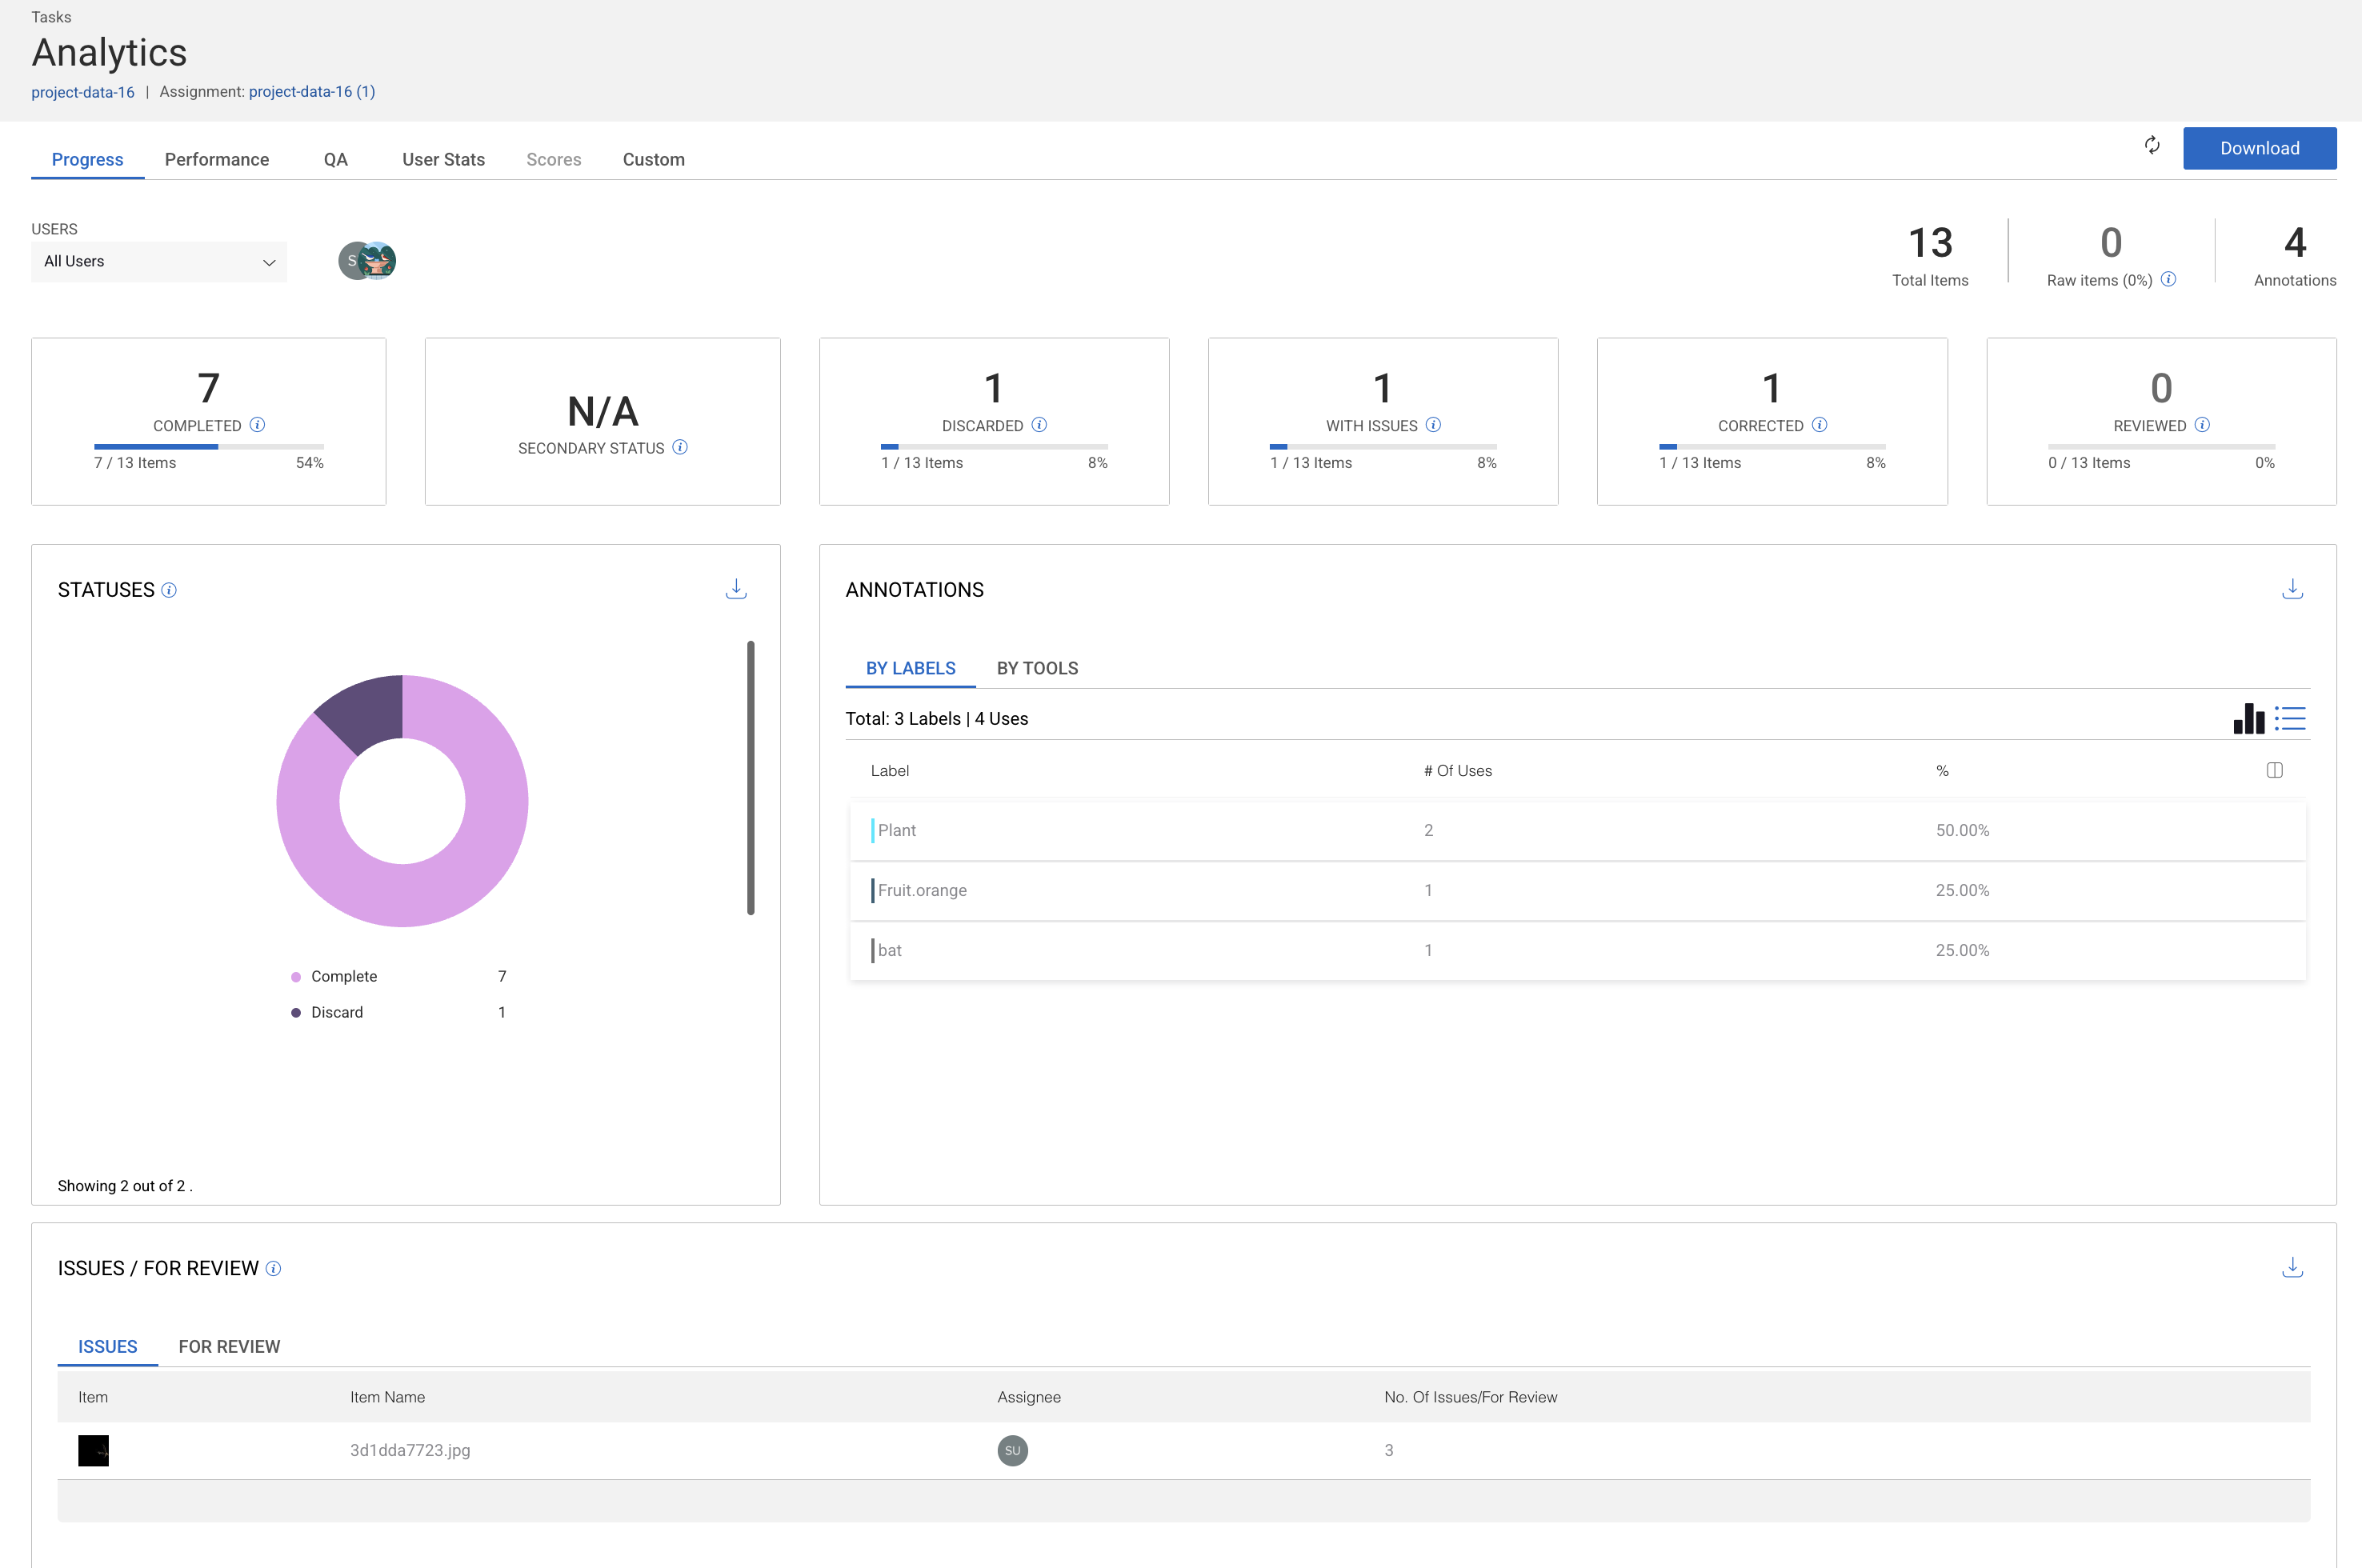Click info icon next to REVIEWED
This screenshot has width=2362, height=1568.
click(2202, 425)
